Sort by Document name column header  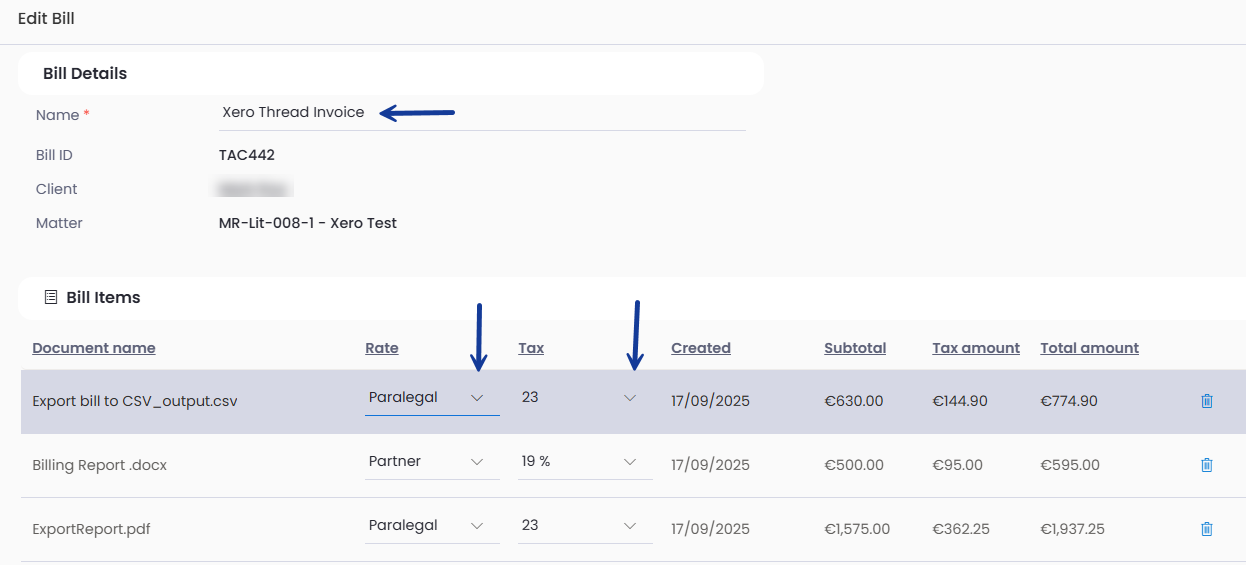point(94,348)
